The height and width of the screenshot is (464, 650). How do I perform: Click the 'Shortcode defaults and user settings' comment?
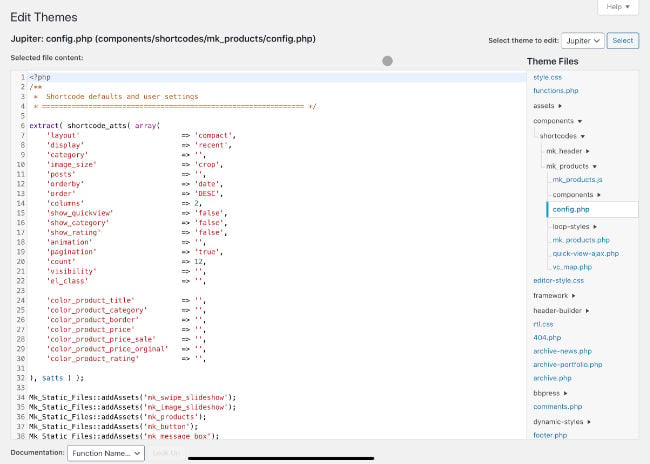[122, 97]
